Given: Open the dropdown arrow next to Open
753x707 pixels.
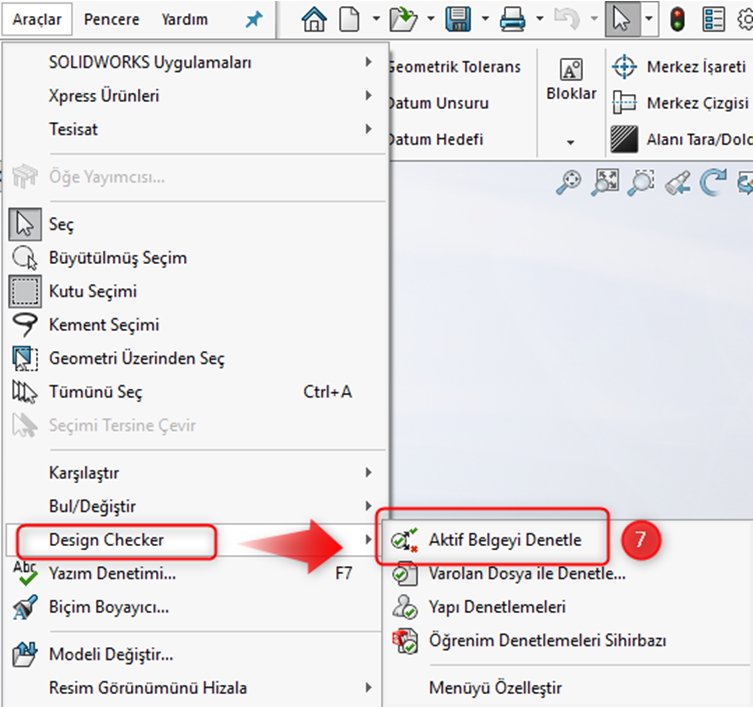Looking at the screenshot, I should point(431,19).
